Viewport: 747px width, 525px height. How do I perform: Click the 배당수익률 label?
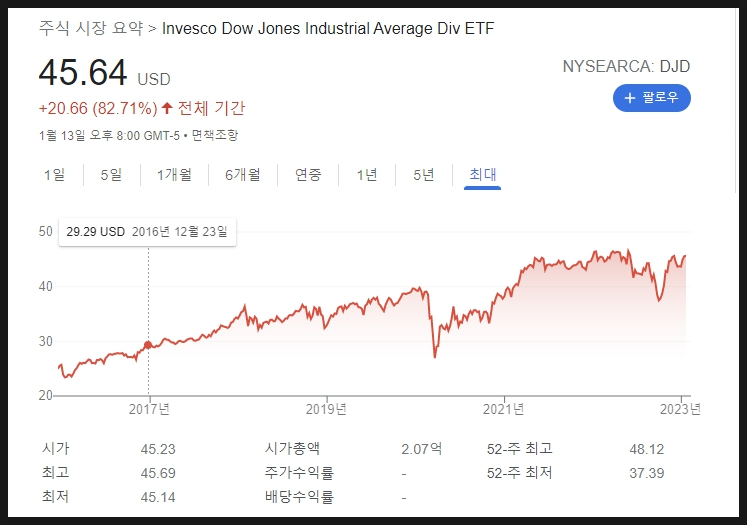click(299, 497)
